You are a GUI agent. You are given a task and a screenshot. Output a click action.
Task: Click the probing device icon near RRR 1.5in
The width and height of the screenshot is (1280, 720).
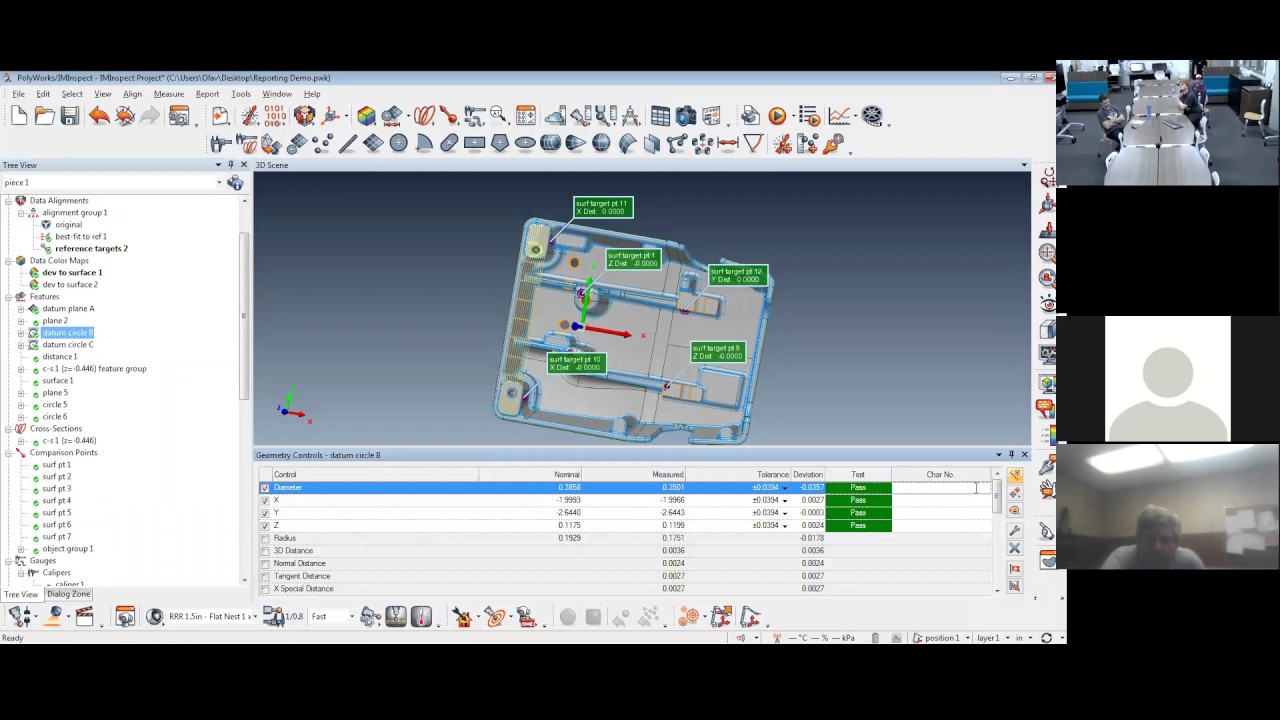(155, 617)
